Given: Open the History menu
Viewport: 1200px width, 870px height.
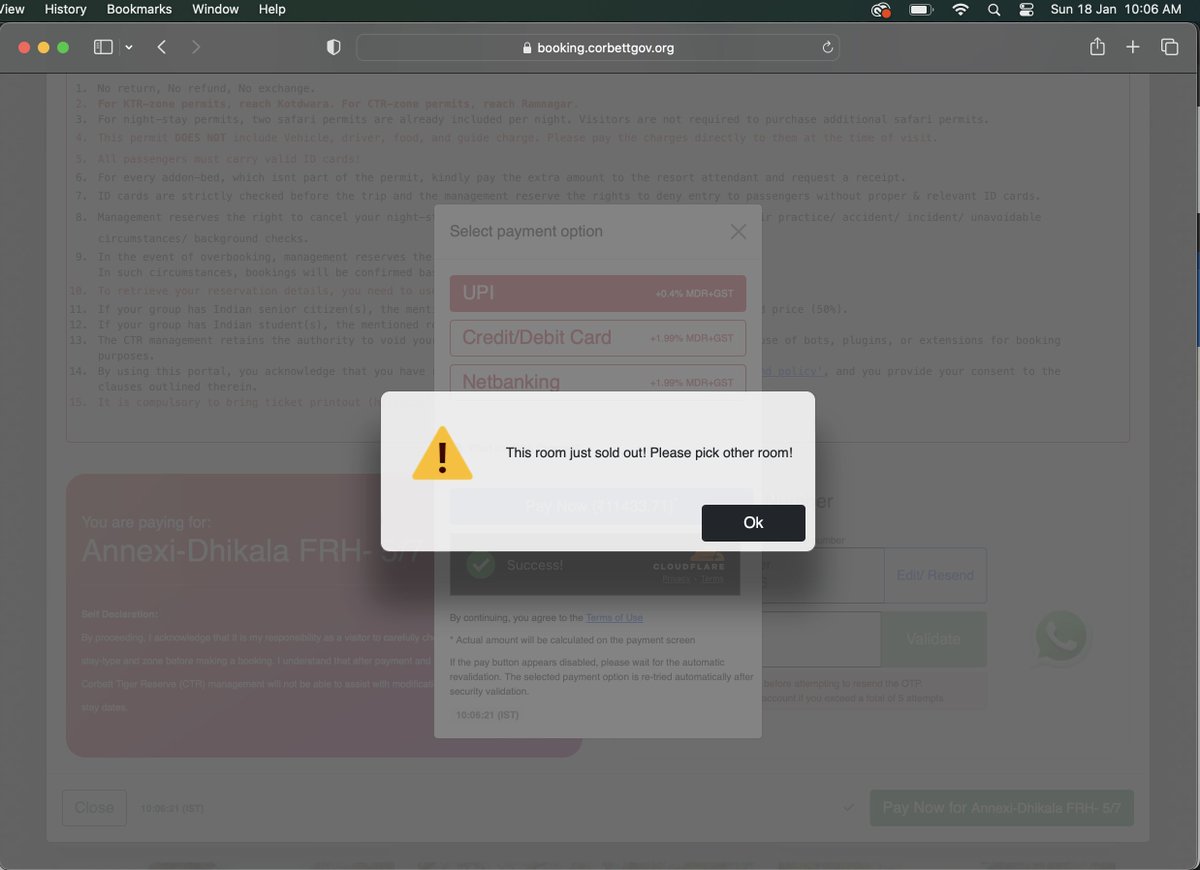Looking at the screenshot, I should click(x=66, y=9).
